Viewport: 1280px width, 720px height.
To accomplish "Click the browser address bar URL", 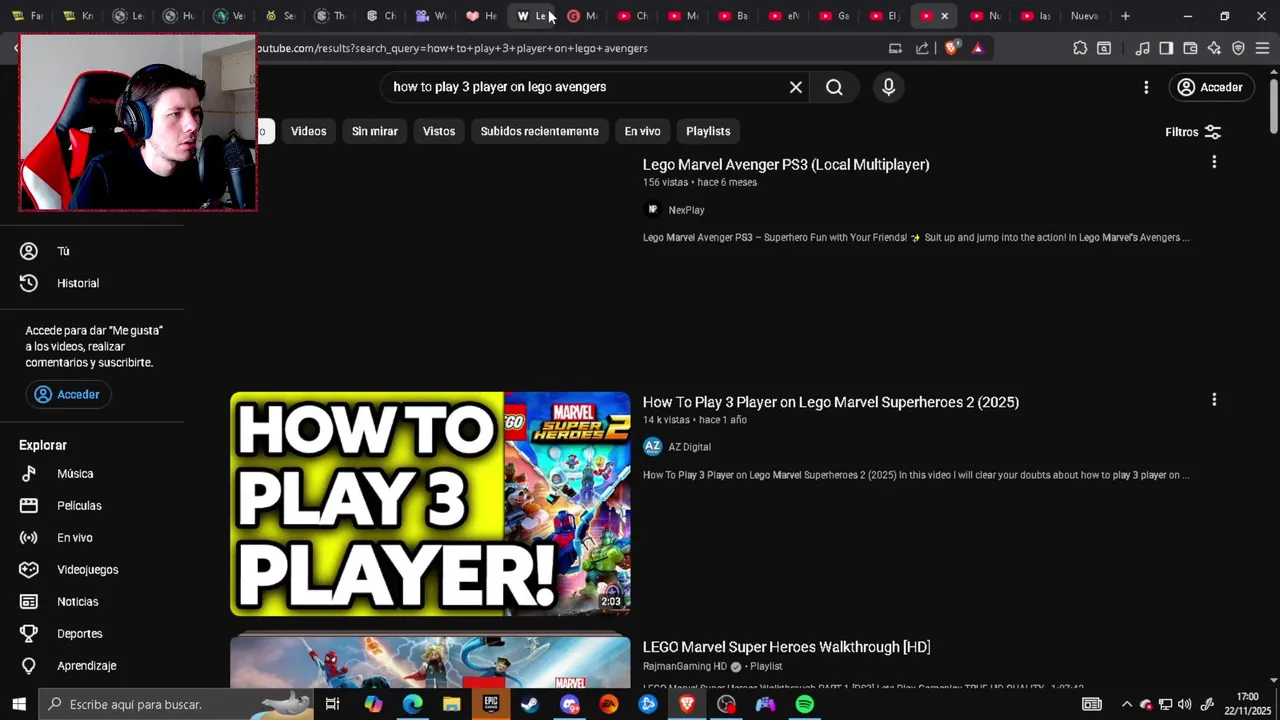I will point(452,48).
